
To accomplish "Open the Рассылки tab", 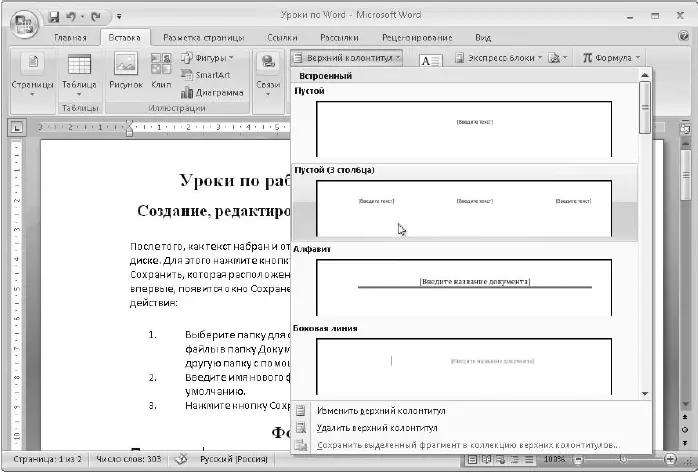I will 339,38.
